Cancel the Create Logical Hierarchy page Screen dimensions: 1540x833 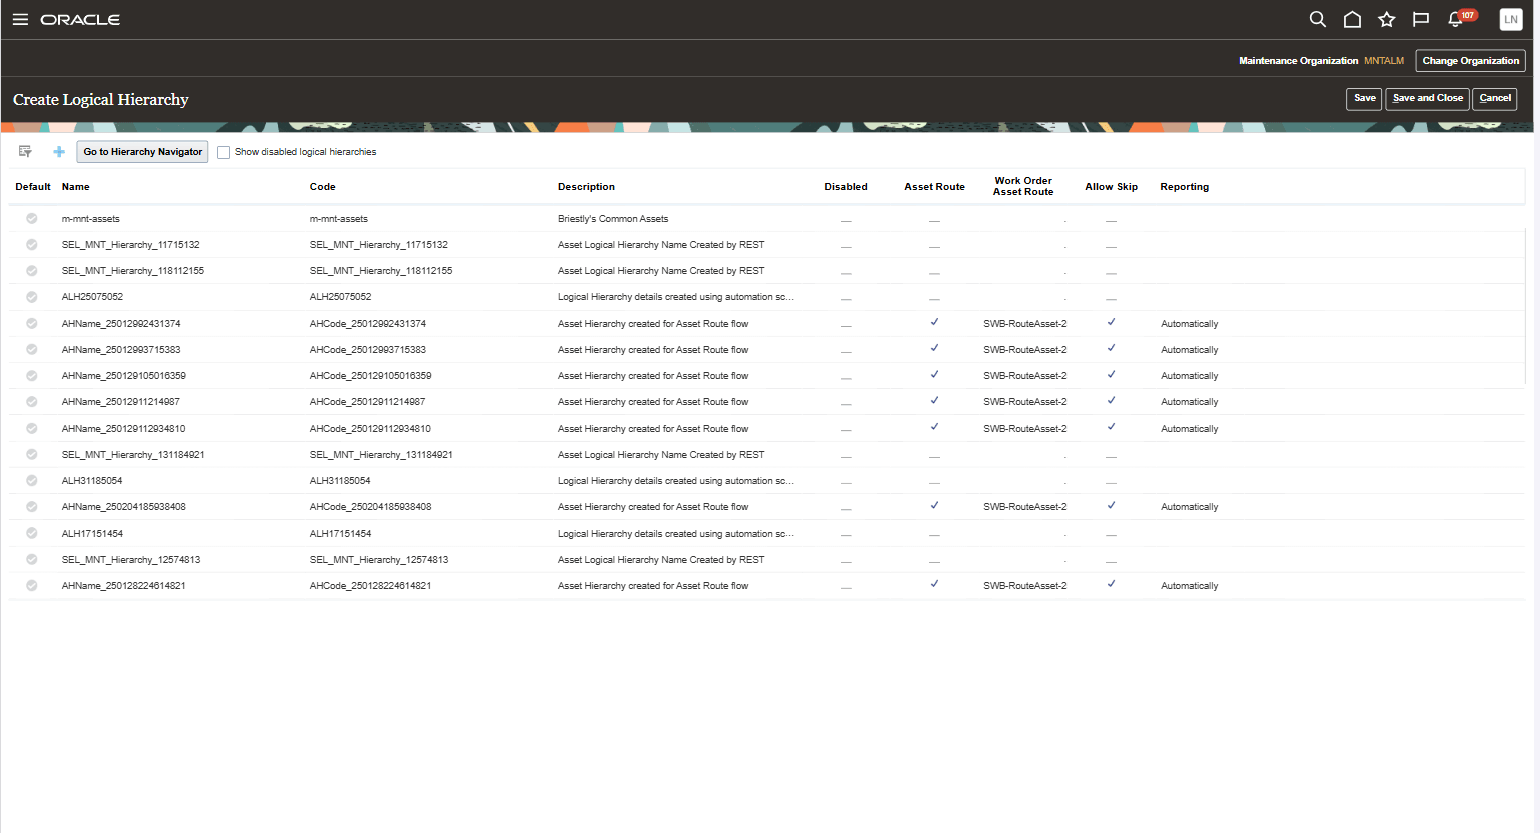pos(1495,99)
